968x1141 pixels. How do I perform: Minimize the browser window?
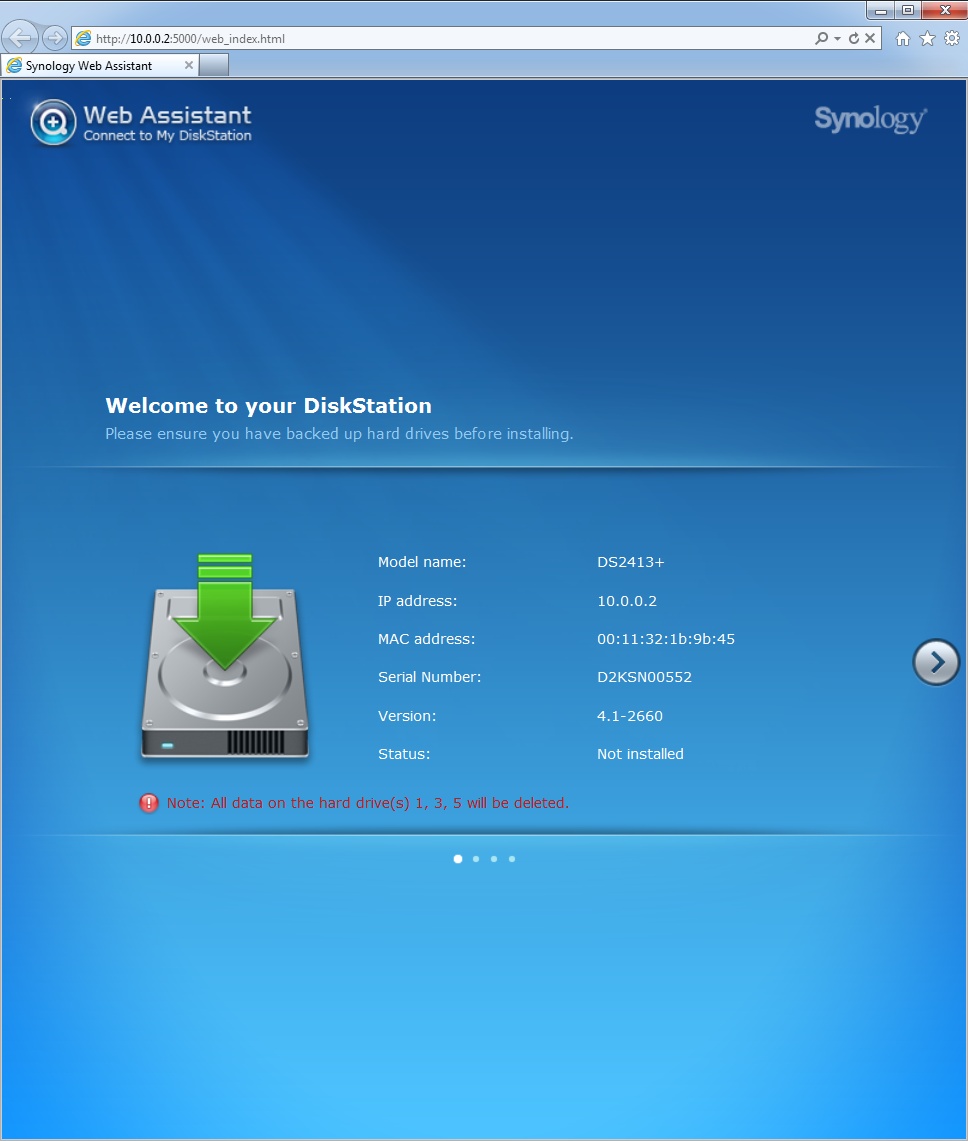[x=881, y=10]
